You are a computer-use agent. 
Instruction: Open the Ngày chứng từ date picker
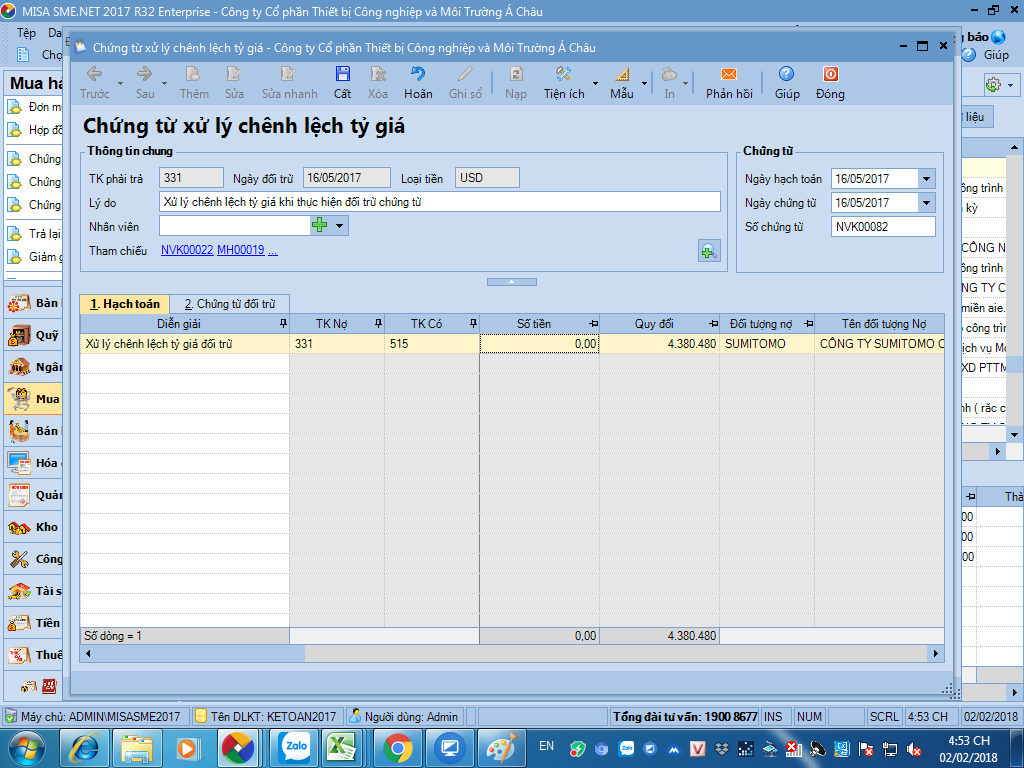tap(926, 203)
